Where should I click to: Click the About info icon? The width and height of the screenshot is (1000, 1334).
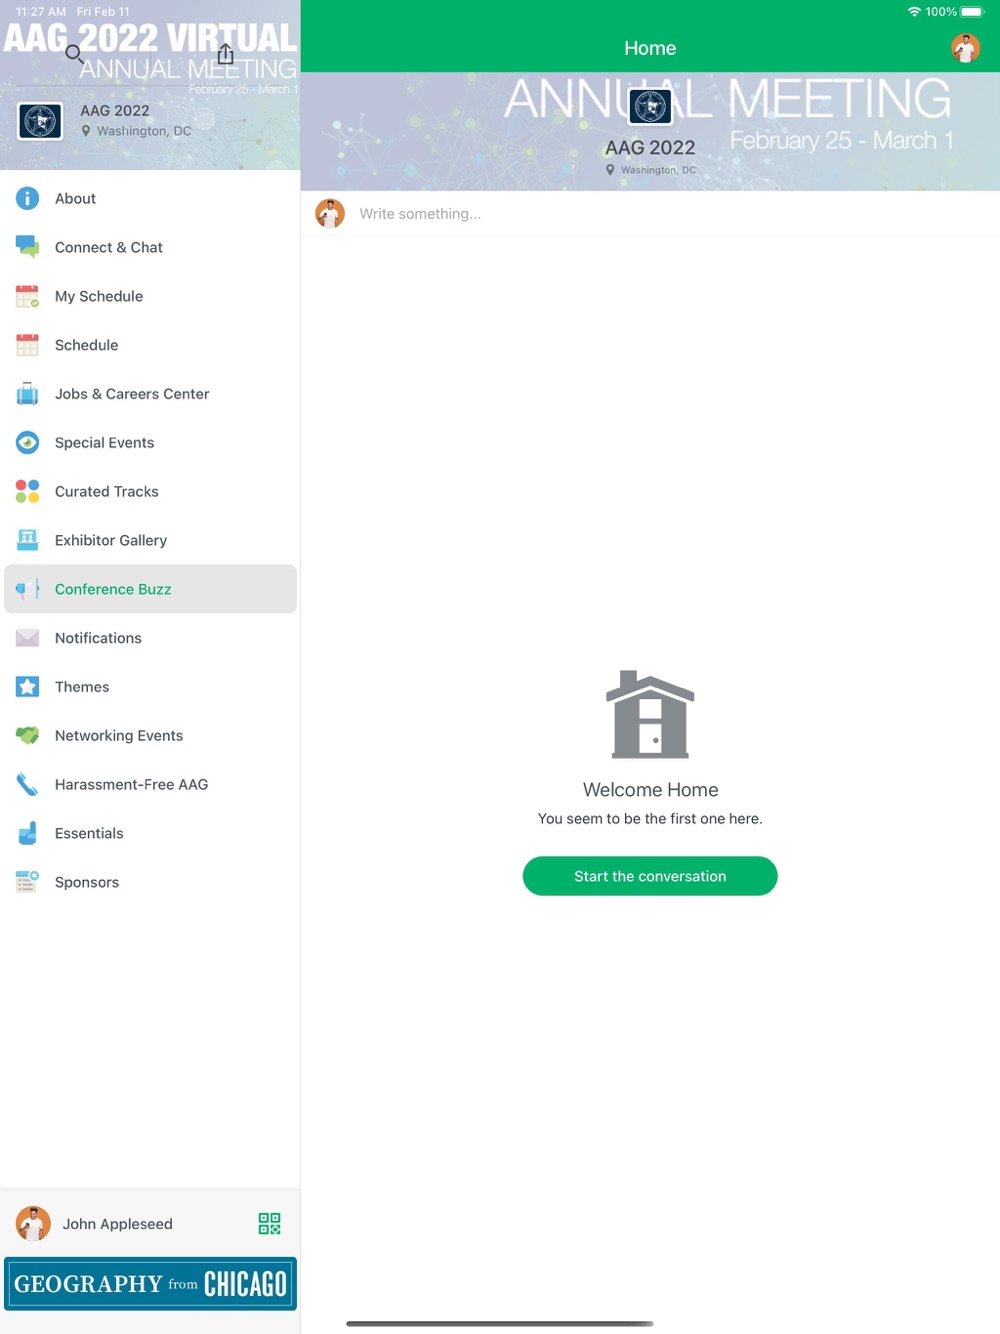[27, 198]
